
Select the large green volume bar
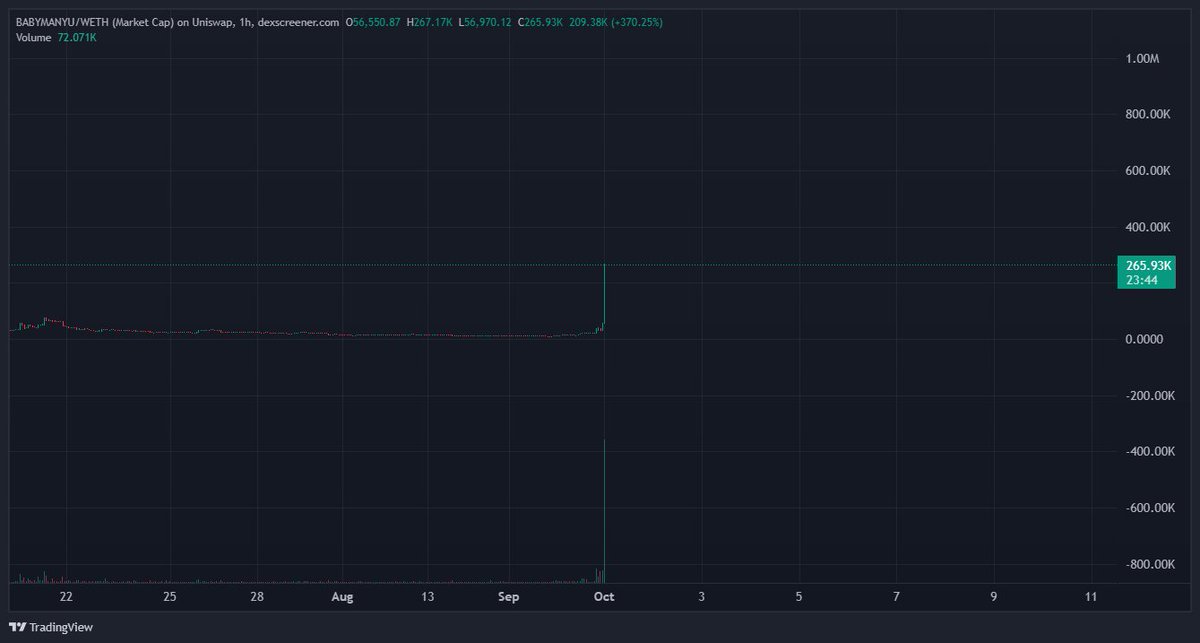tap(605, 510)
